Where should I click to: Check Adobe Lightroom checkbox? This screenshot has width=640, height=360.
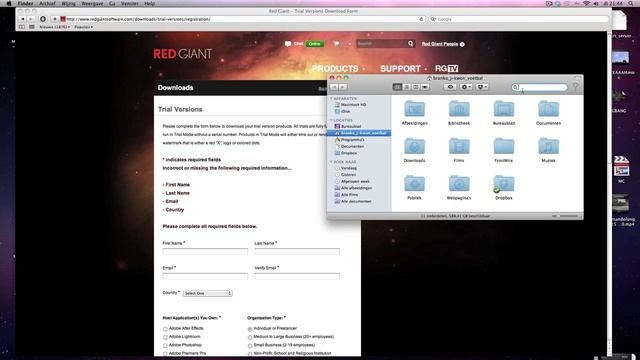coord(165,337)
